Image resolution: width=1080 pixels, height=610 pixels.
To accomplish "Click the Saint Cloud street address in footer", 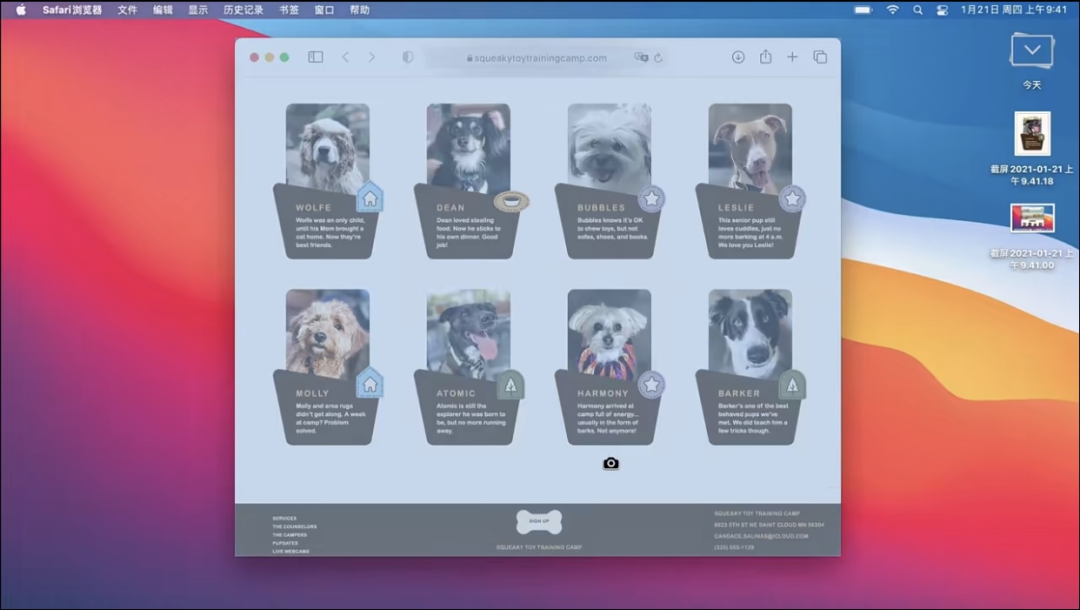I will [x=769, y=525].
